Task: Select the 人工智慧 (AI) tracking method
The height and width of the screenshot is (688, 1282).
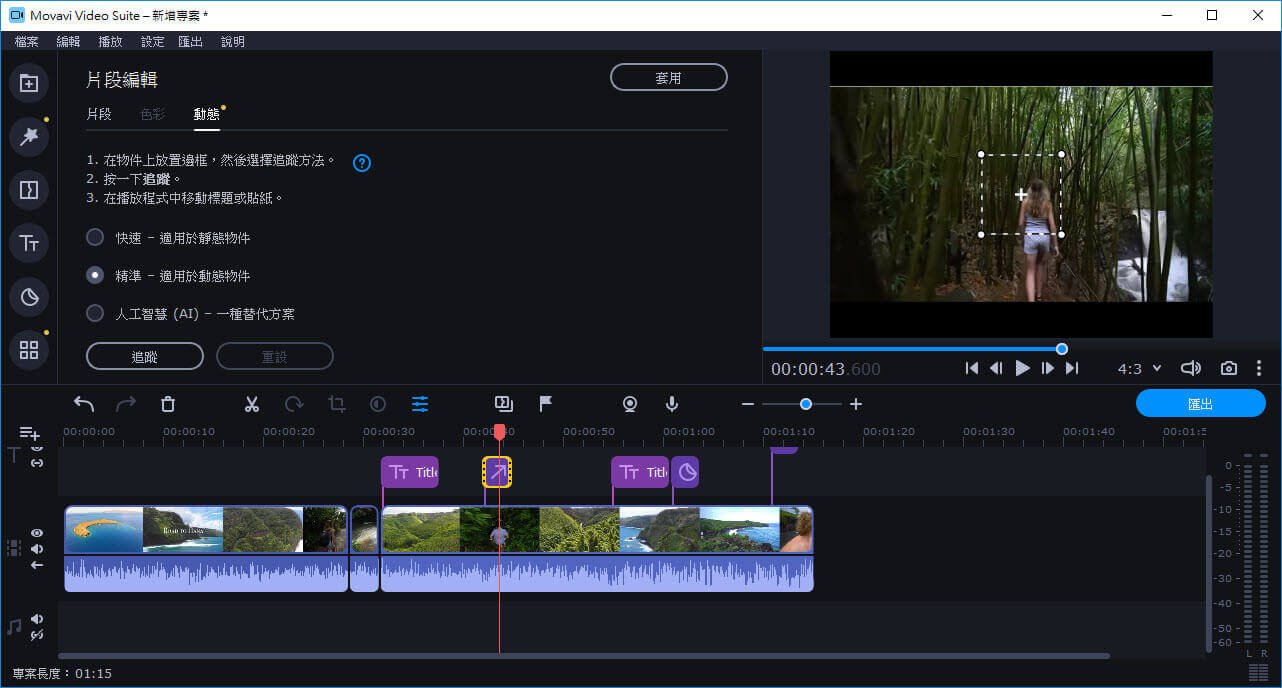Action: 95,313
